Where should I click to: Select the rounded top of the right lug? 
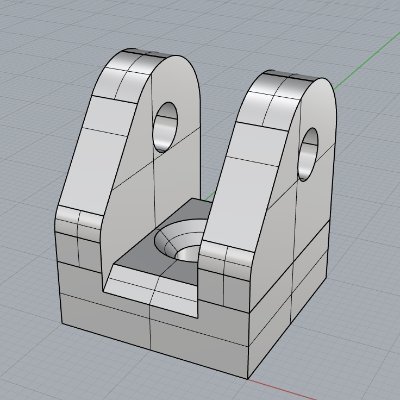(278, 99)
